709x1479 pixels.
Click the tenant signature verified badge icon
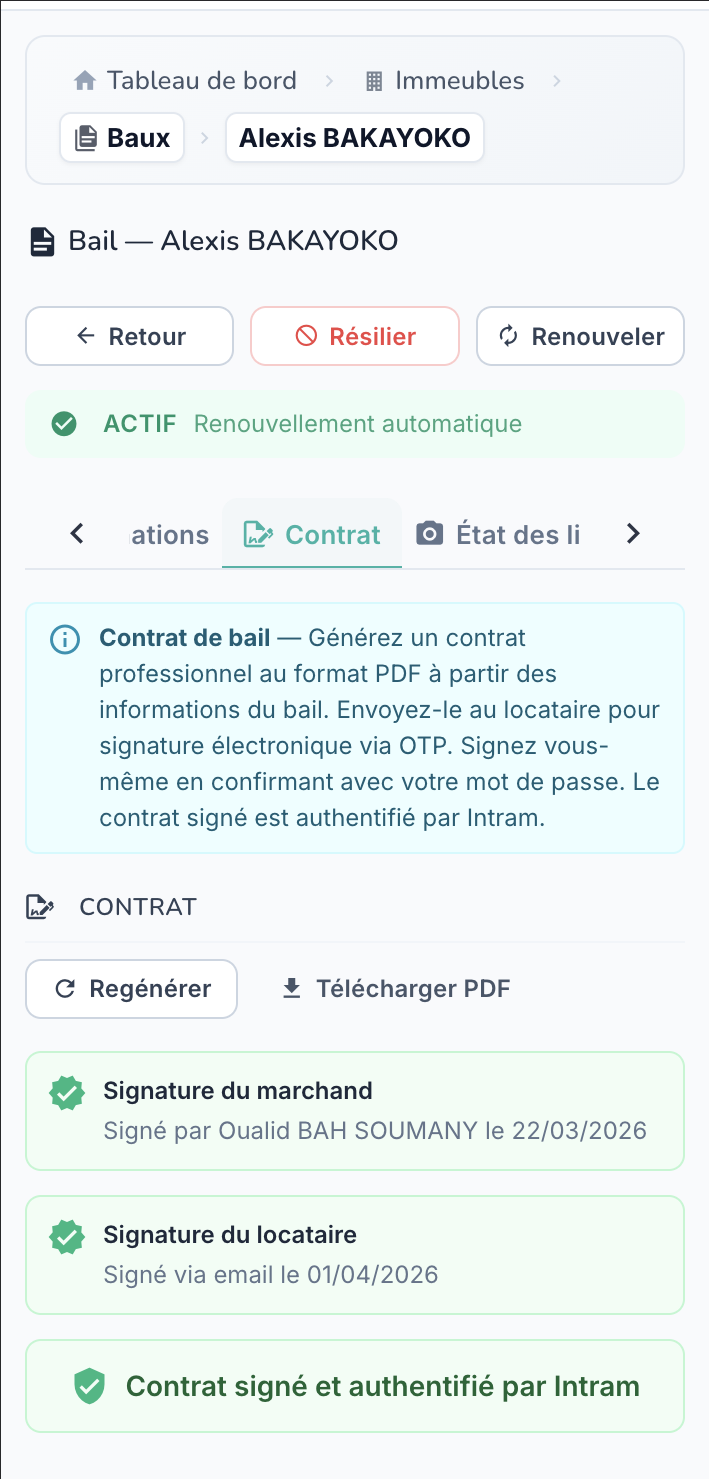click(67, 1237)
